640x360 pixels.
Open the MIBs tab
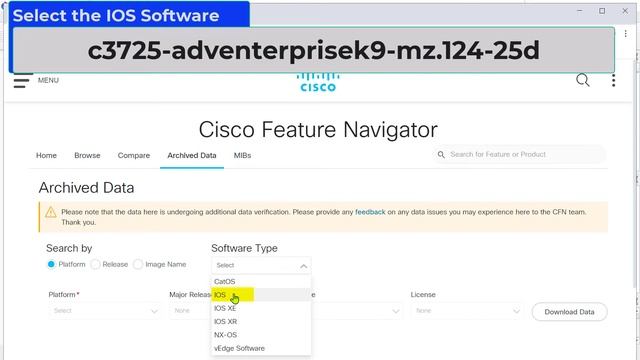(242, 156)
